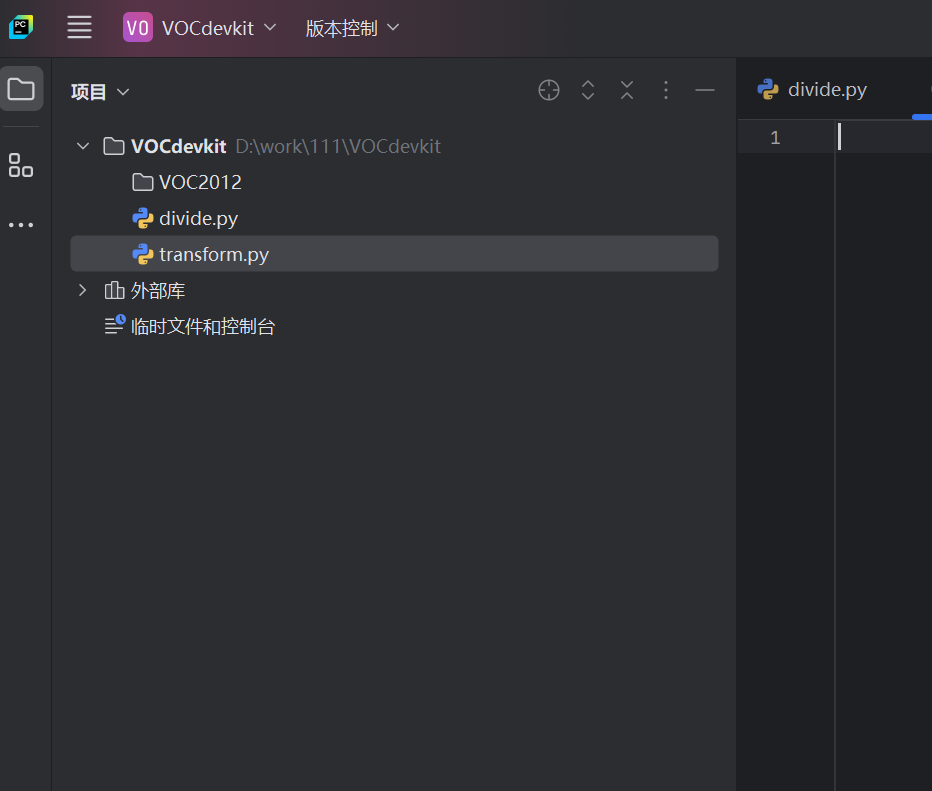Open the 项目 view dropdown
This screenshot has width=932, height=791.
tap(100, 91)
